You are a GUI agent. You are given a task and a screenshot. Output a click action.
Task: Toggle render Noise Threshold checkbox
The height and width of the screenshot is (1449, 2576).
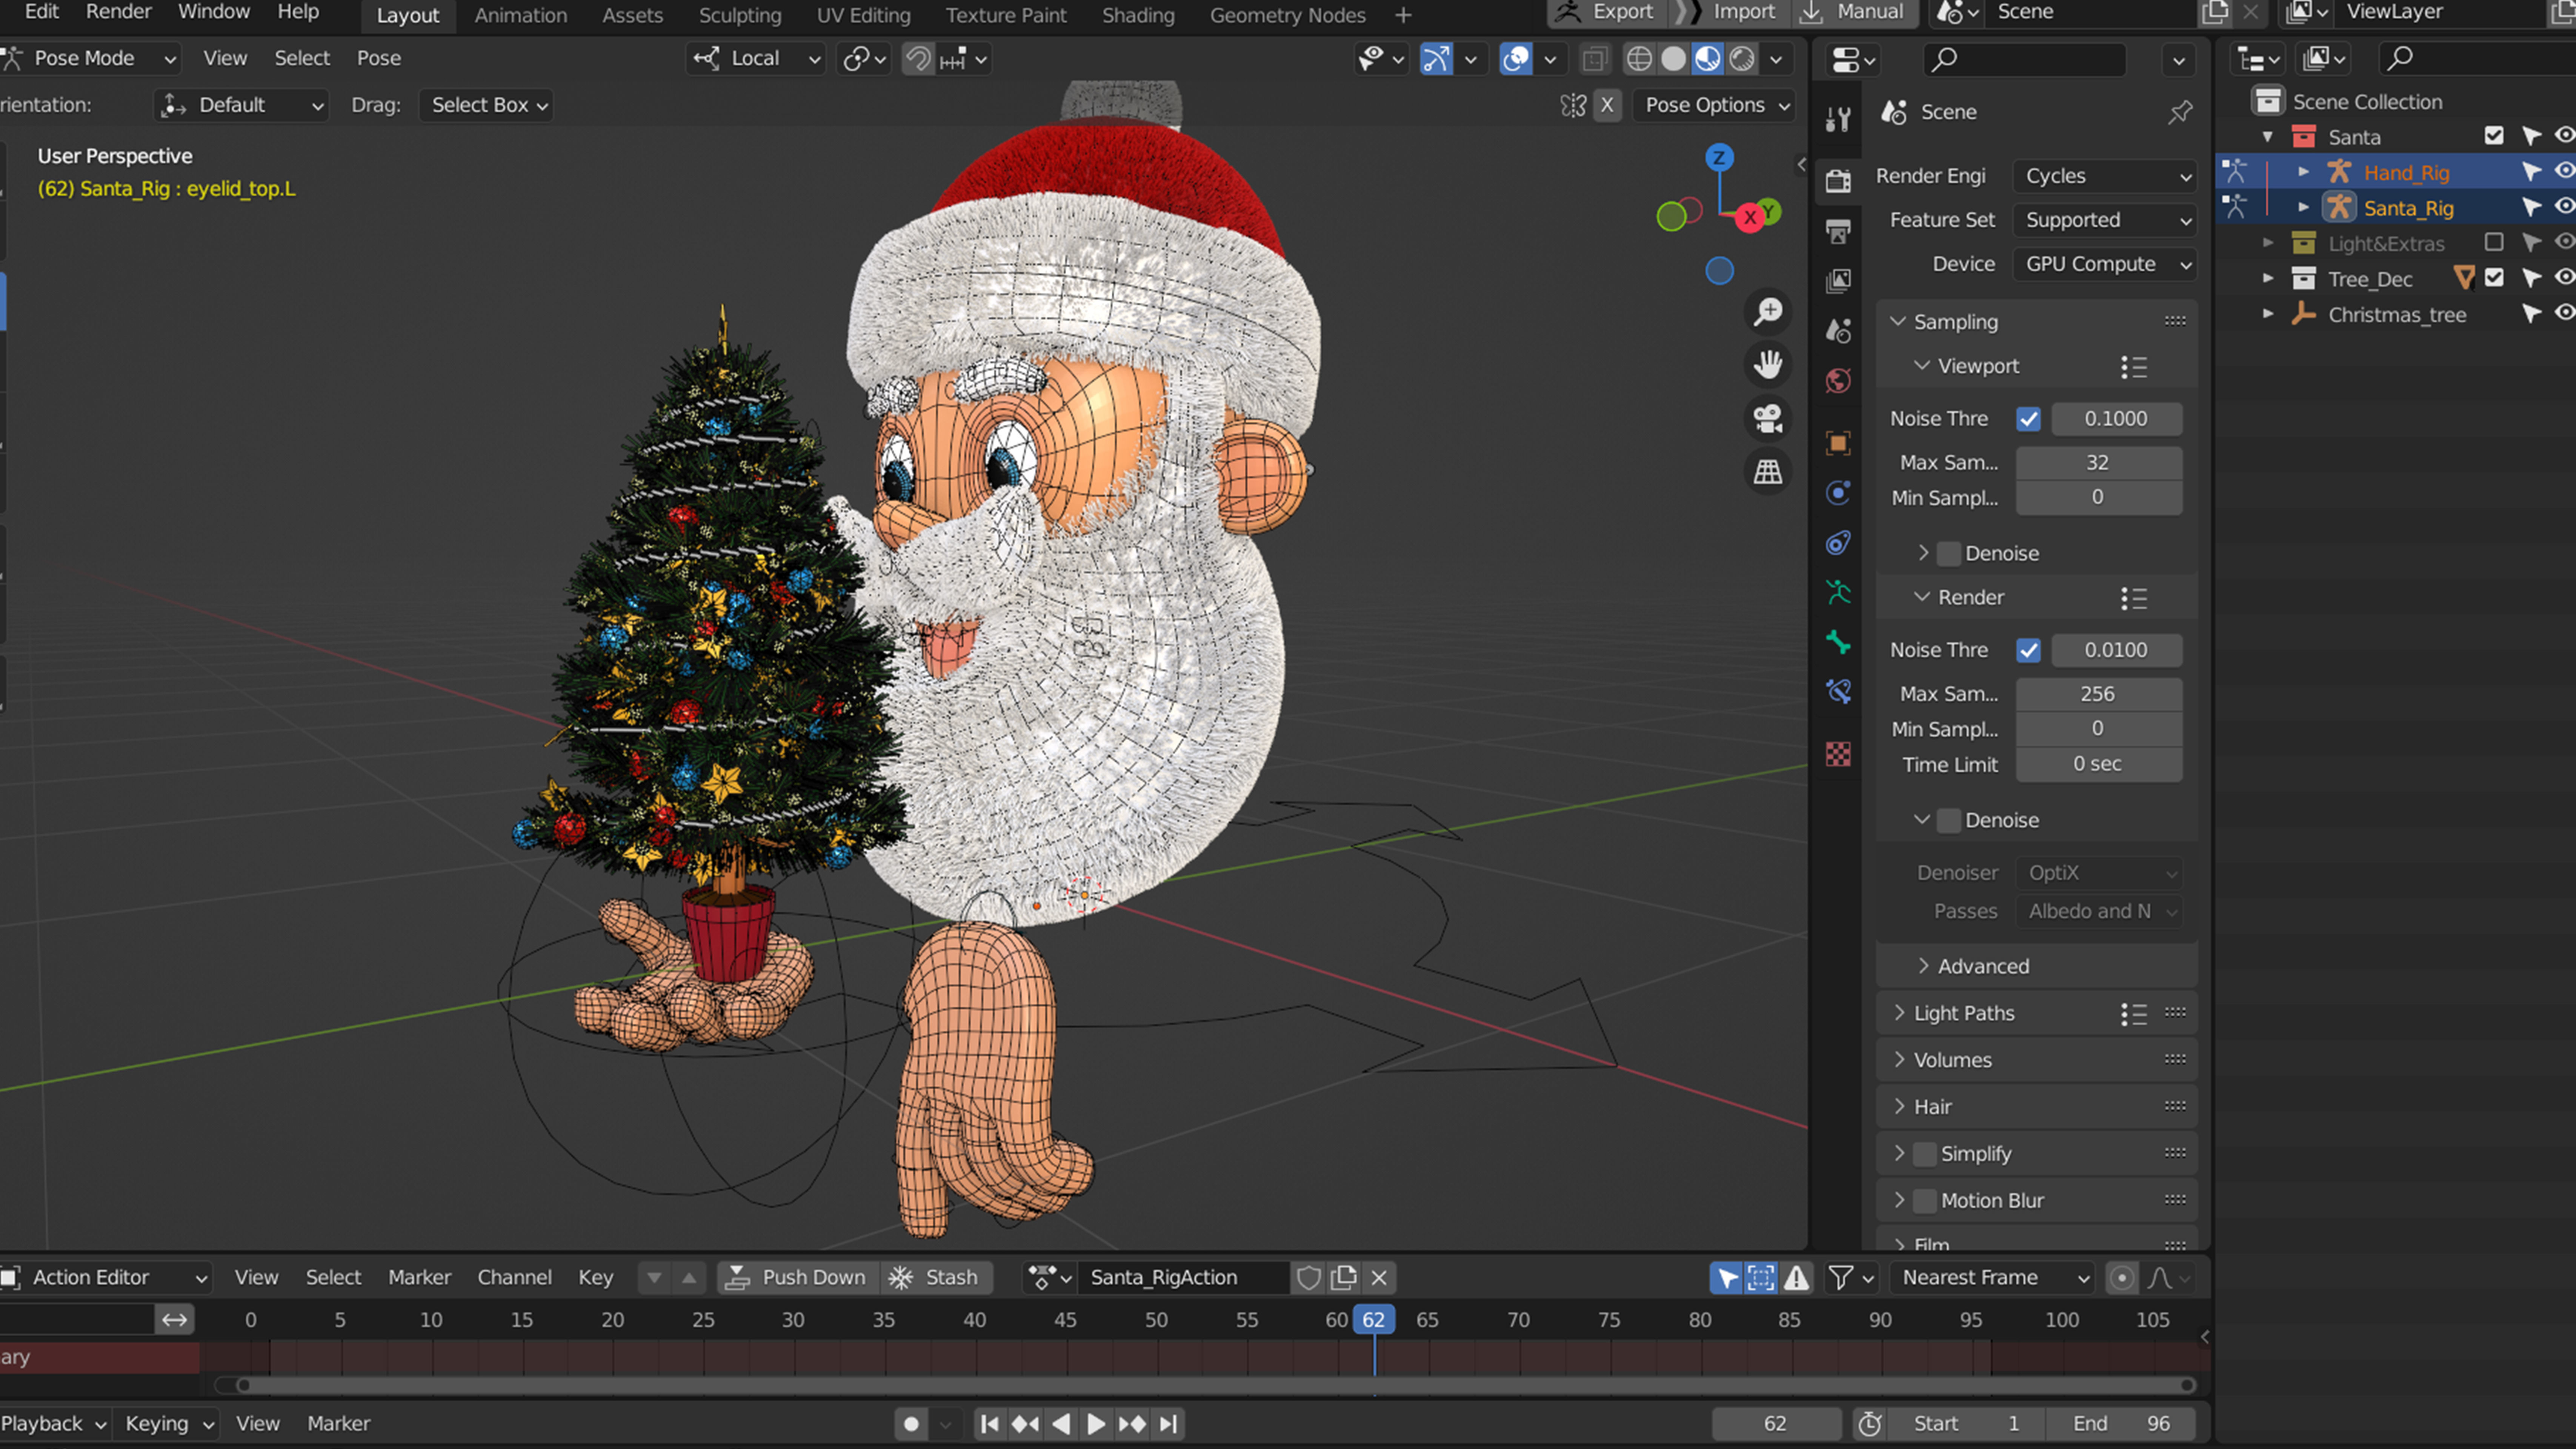click(x=2028, y=650)
